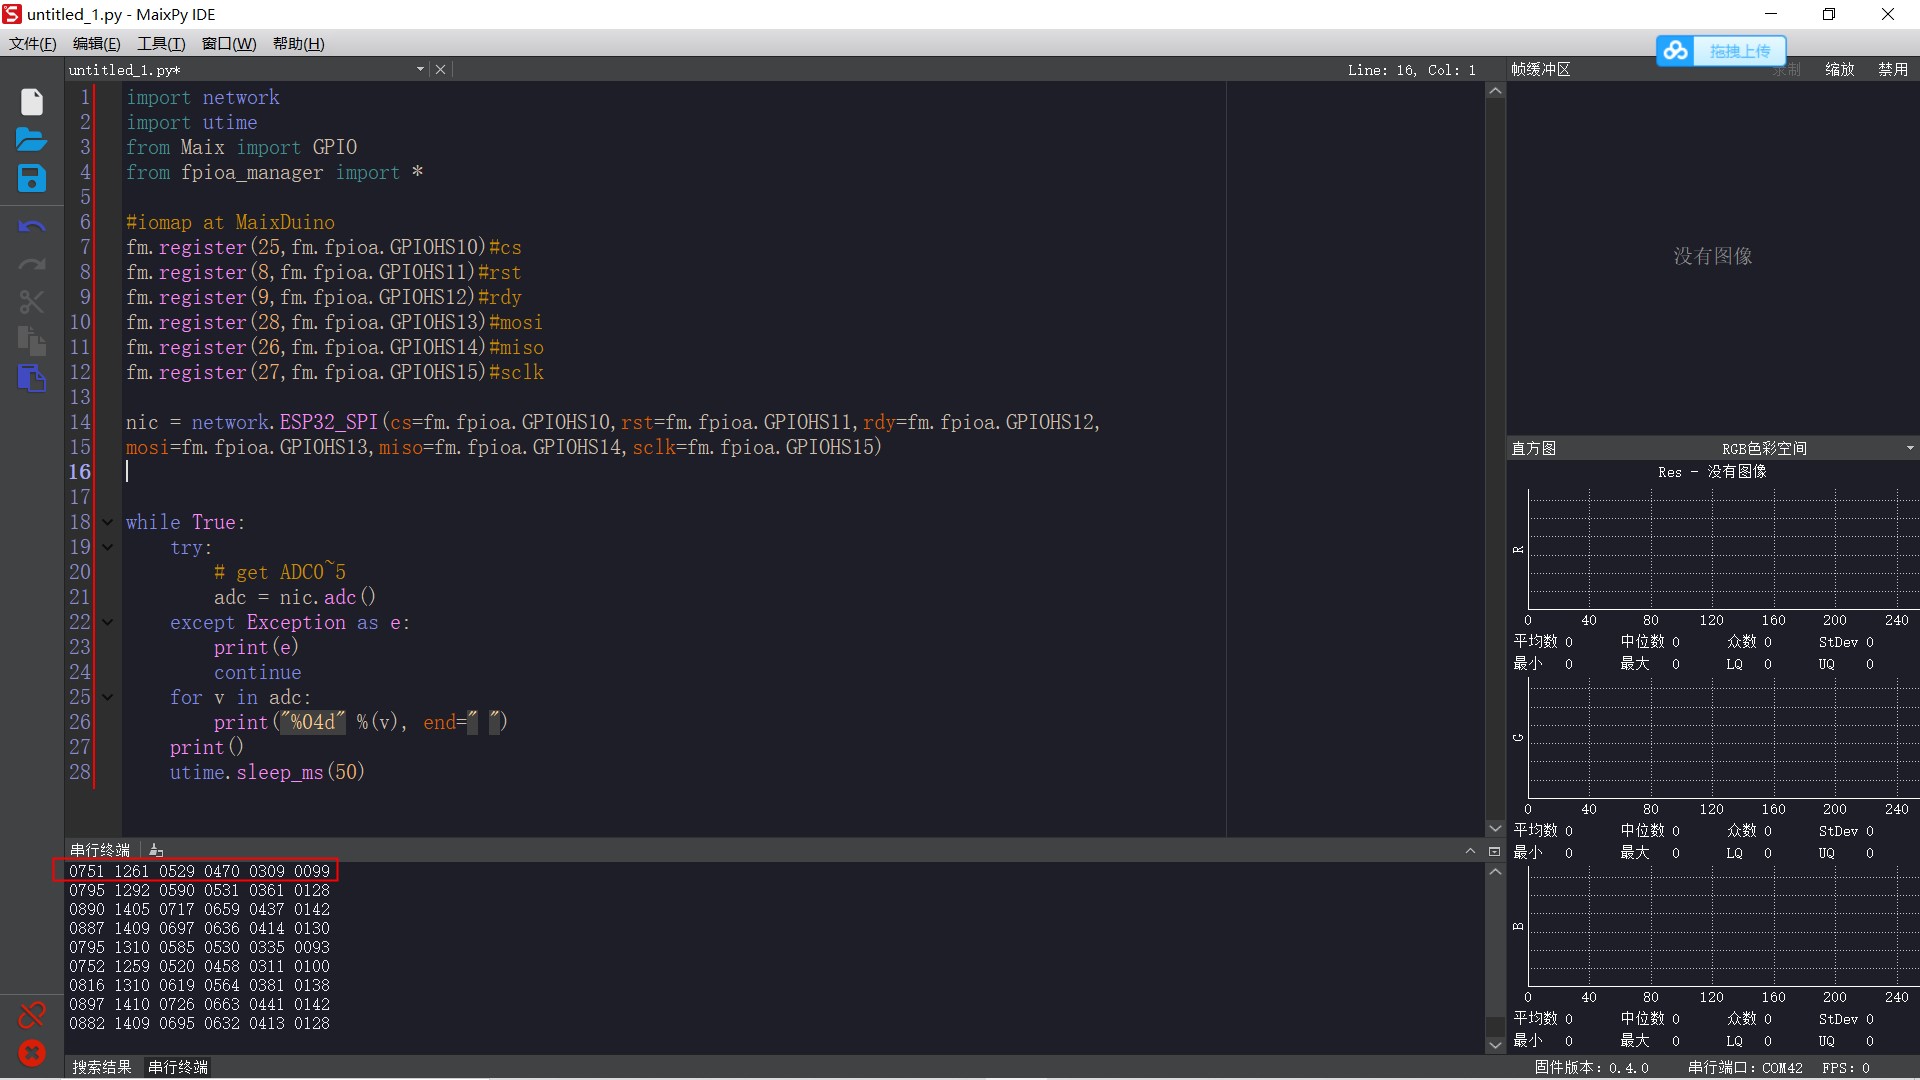This screenshot has height=1080, width=1920.
Task: Maximize serial terminal panel icon
Action: [1494, 851]
